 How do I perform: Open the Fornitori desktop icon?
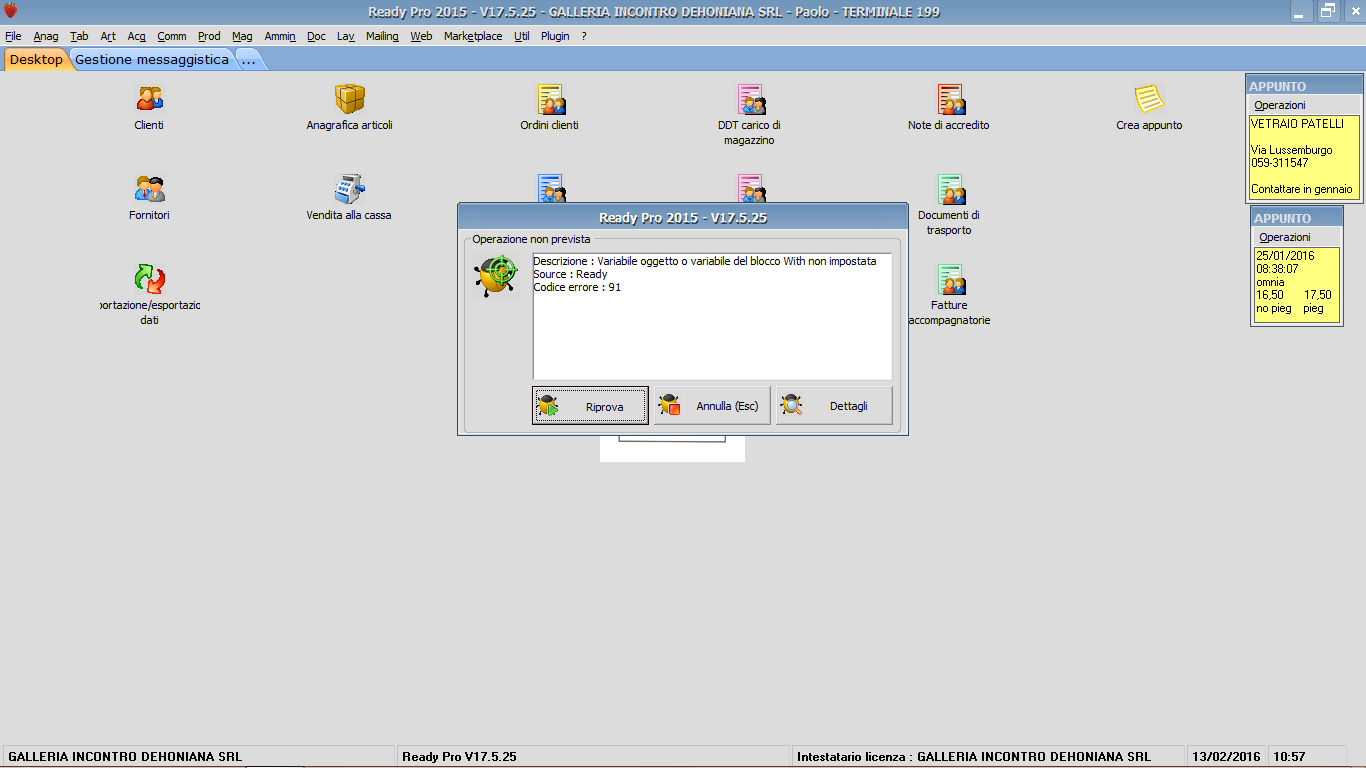(149, 189)
